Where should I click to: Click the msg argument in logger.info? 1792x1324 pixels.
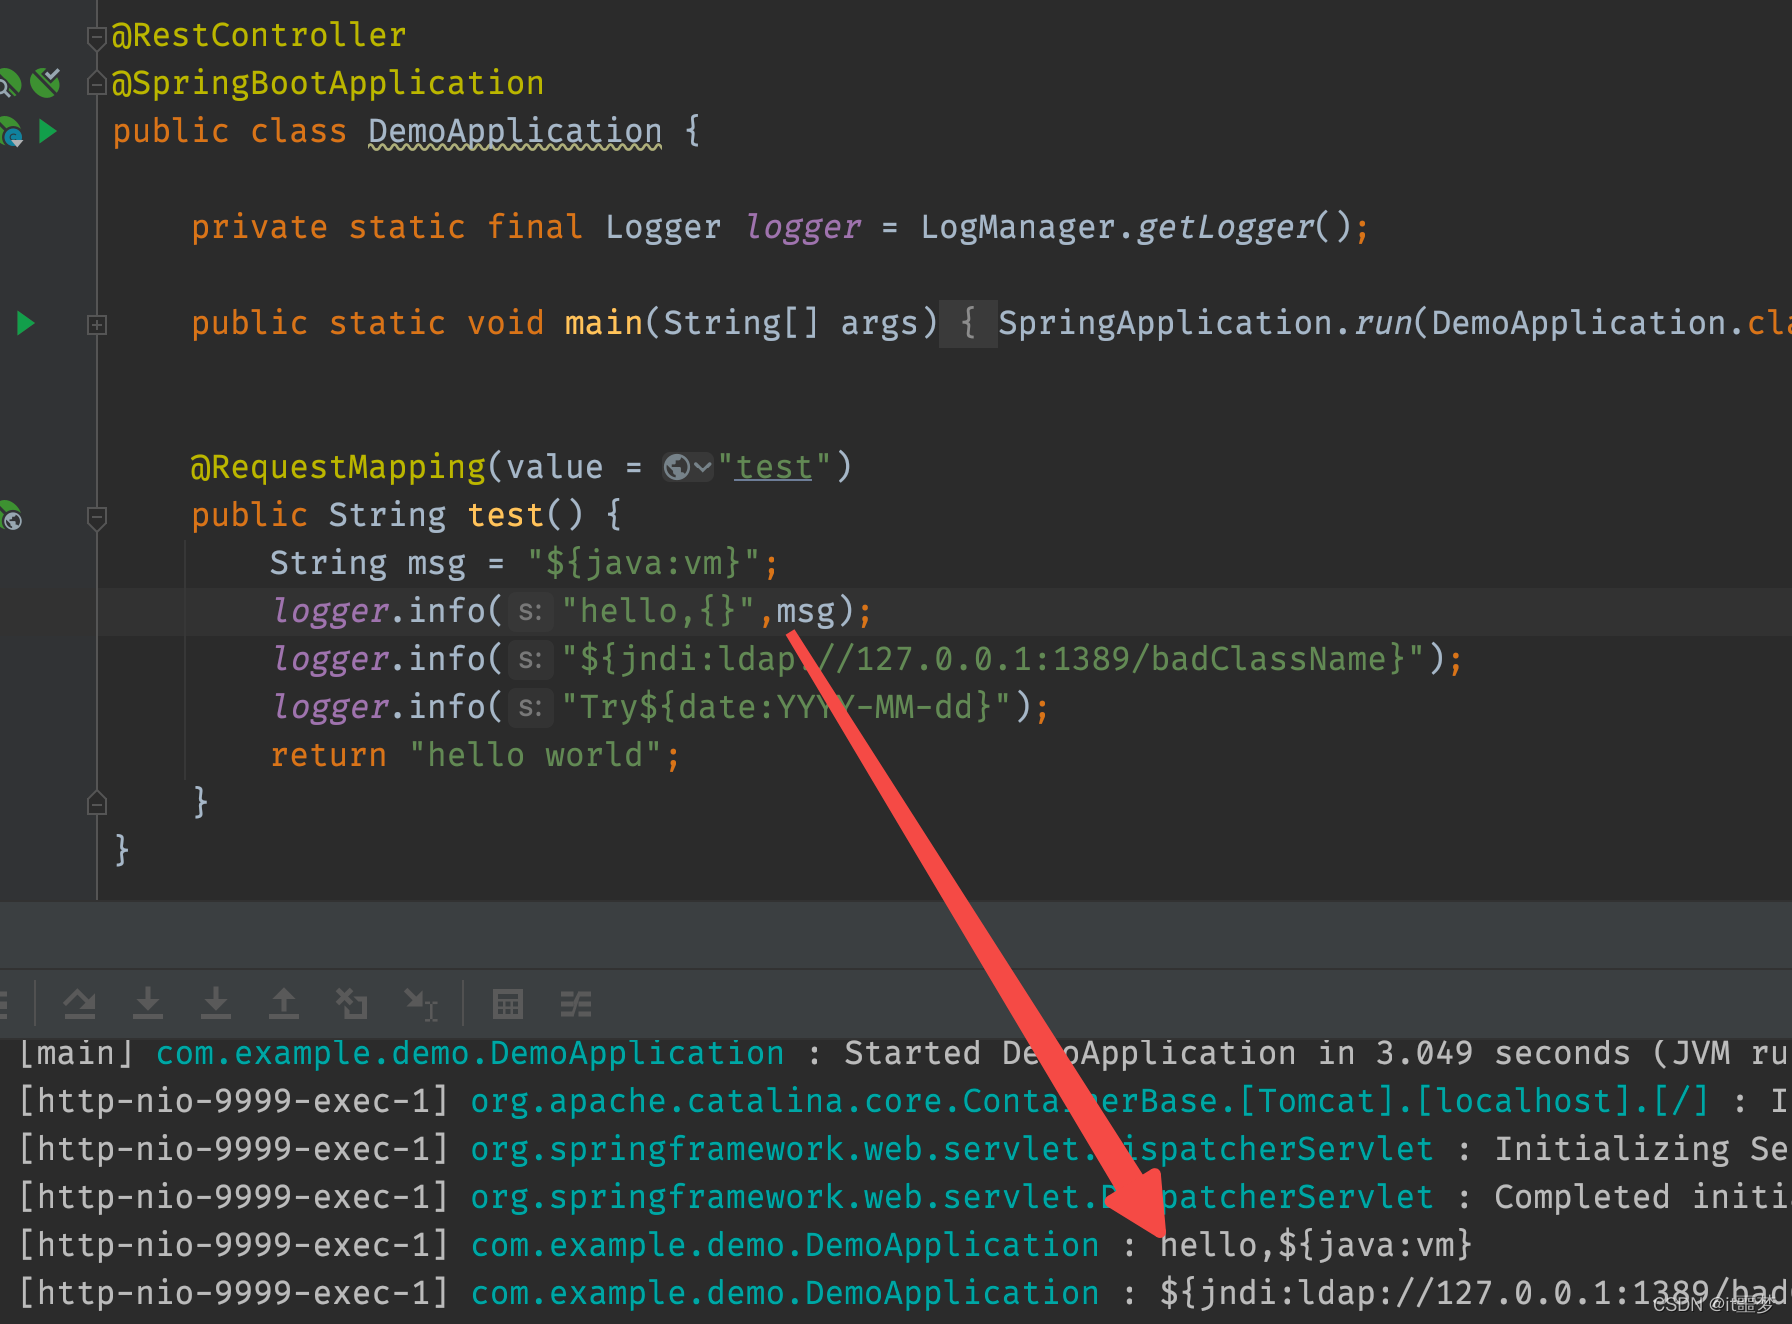click(x=805, y=611)
